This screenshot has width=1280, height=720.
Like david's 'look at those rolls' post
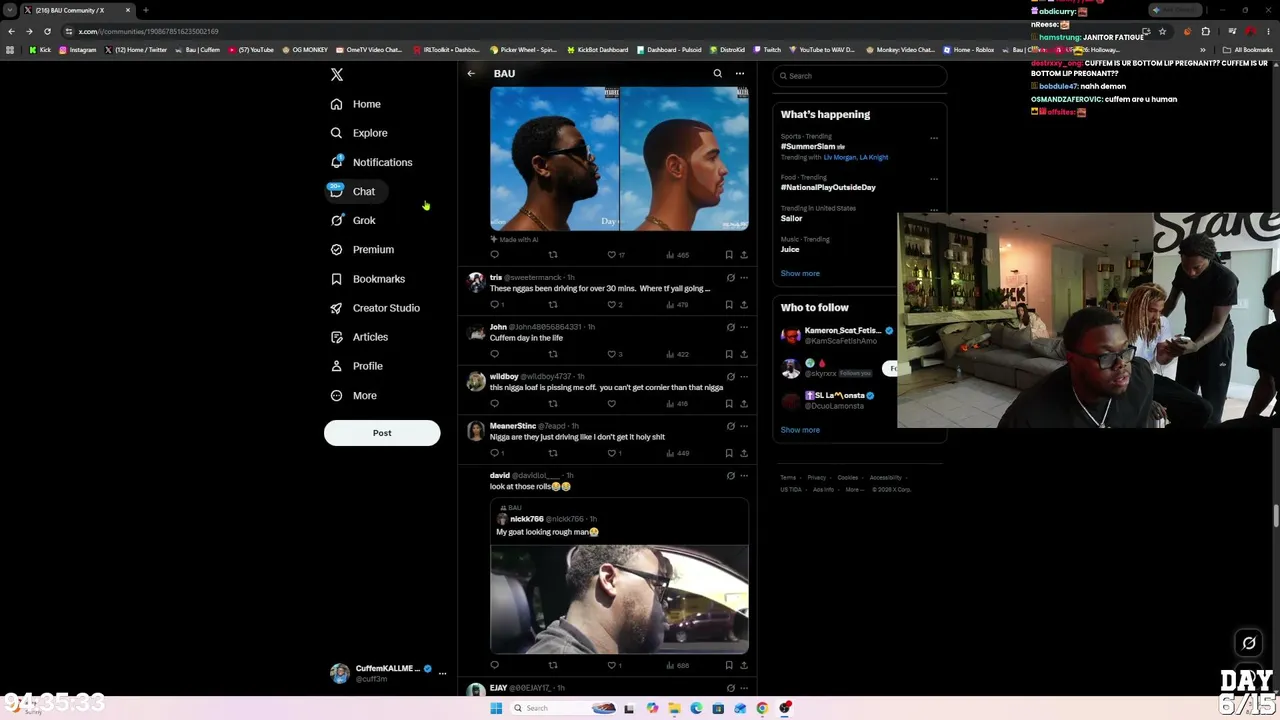[x=612, y=665]
